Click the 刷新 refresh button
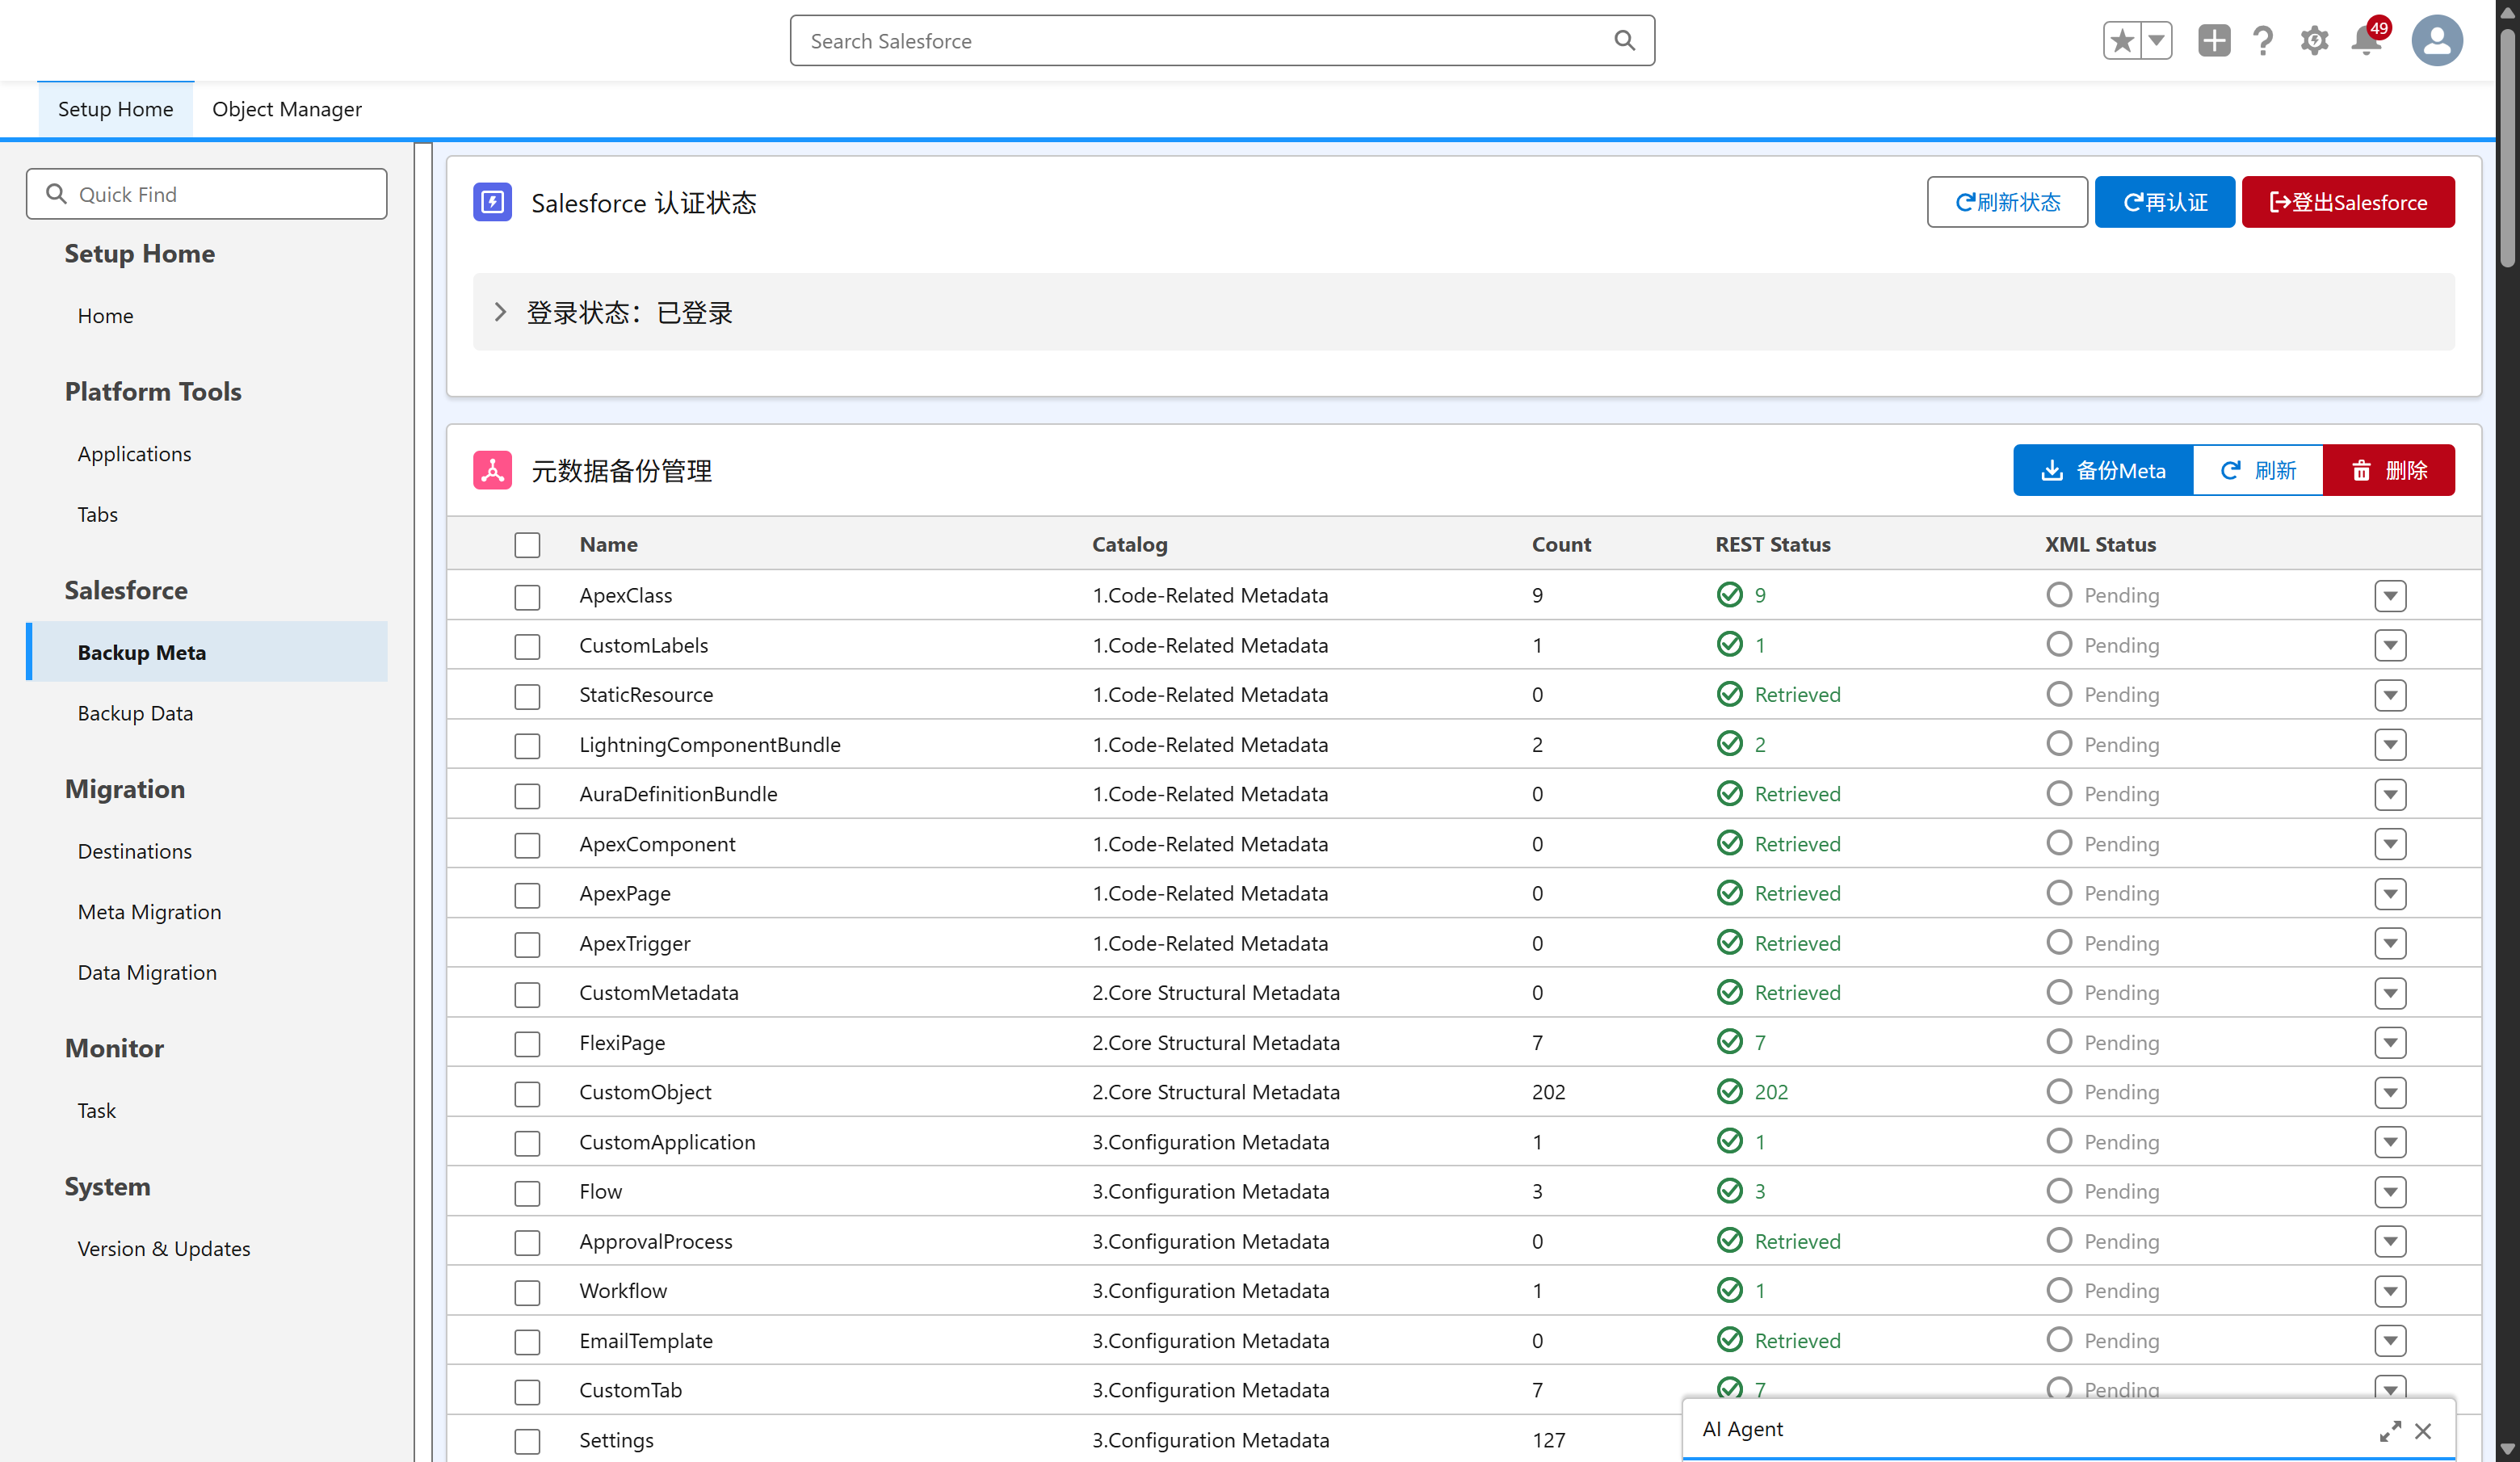This screenshot has height=1462, width=2520. coord(2258,470)
